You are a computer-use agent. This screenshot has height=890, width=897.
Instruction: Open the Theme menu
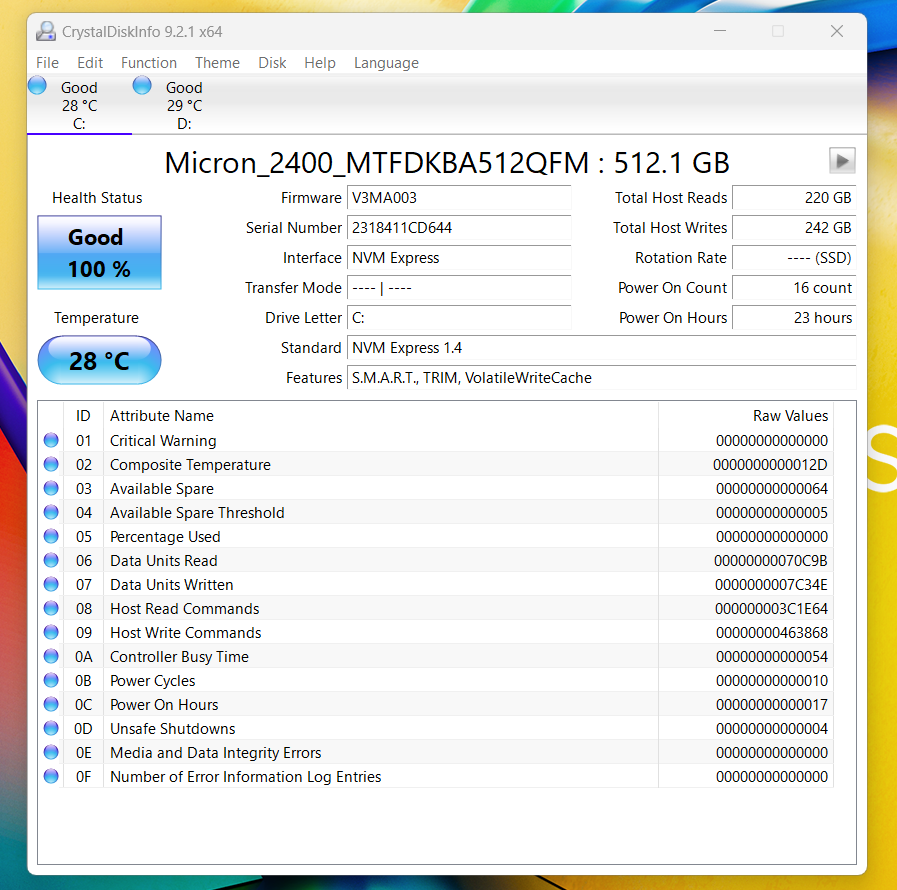(x=217, y=63)
